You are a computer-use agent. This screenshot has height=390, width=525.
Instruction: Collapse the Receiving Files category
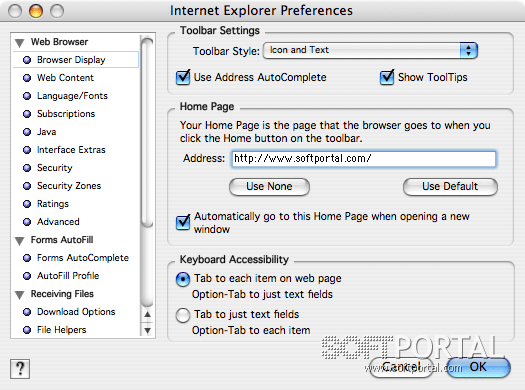tap(20, 295)
